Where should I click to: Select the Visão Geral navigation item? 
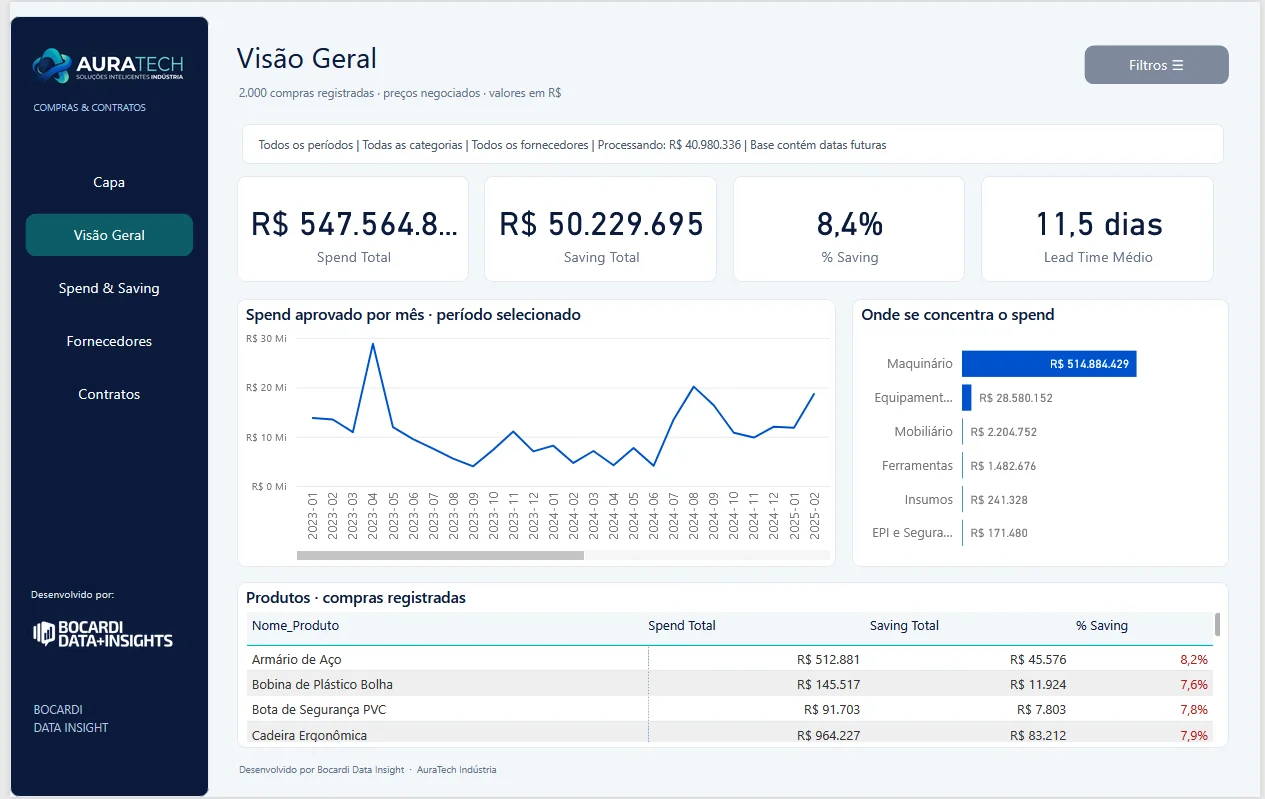(x=109, y=235)
